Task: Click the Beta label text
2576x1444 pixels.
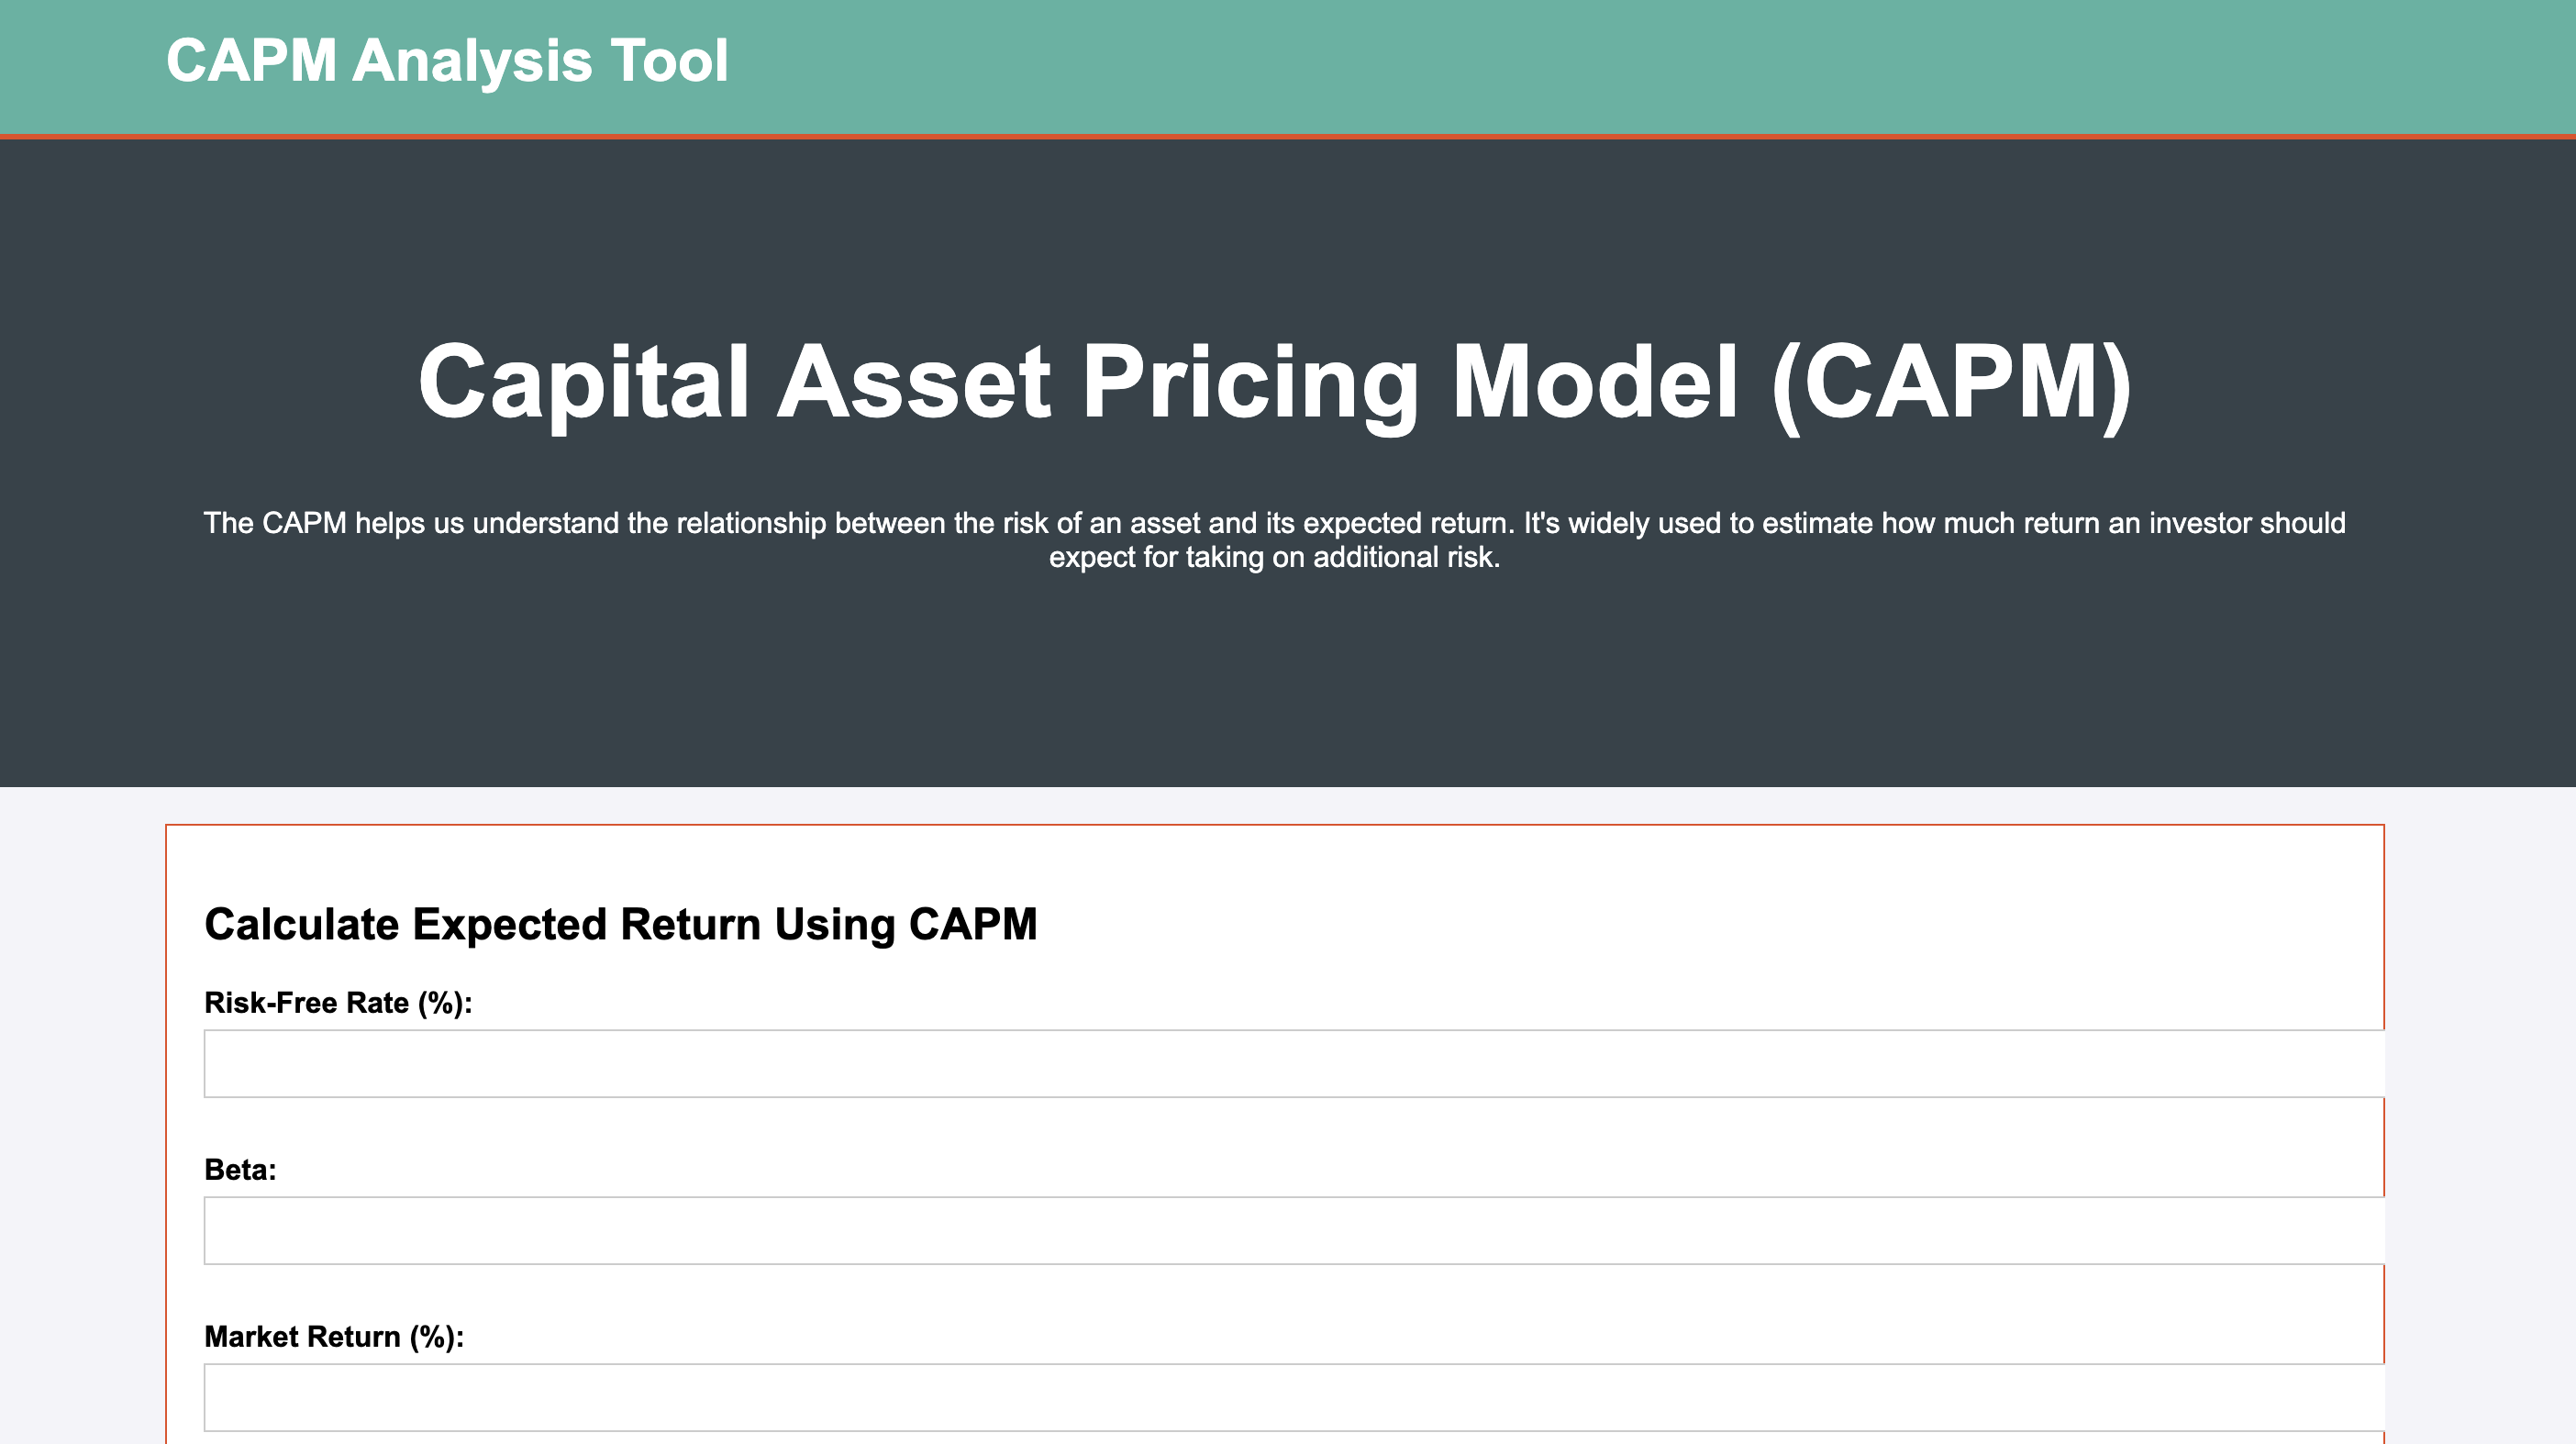Action: click(x=240, y=1170)
